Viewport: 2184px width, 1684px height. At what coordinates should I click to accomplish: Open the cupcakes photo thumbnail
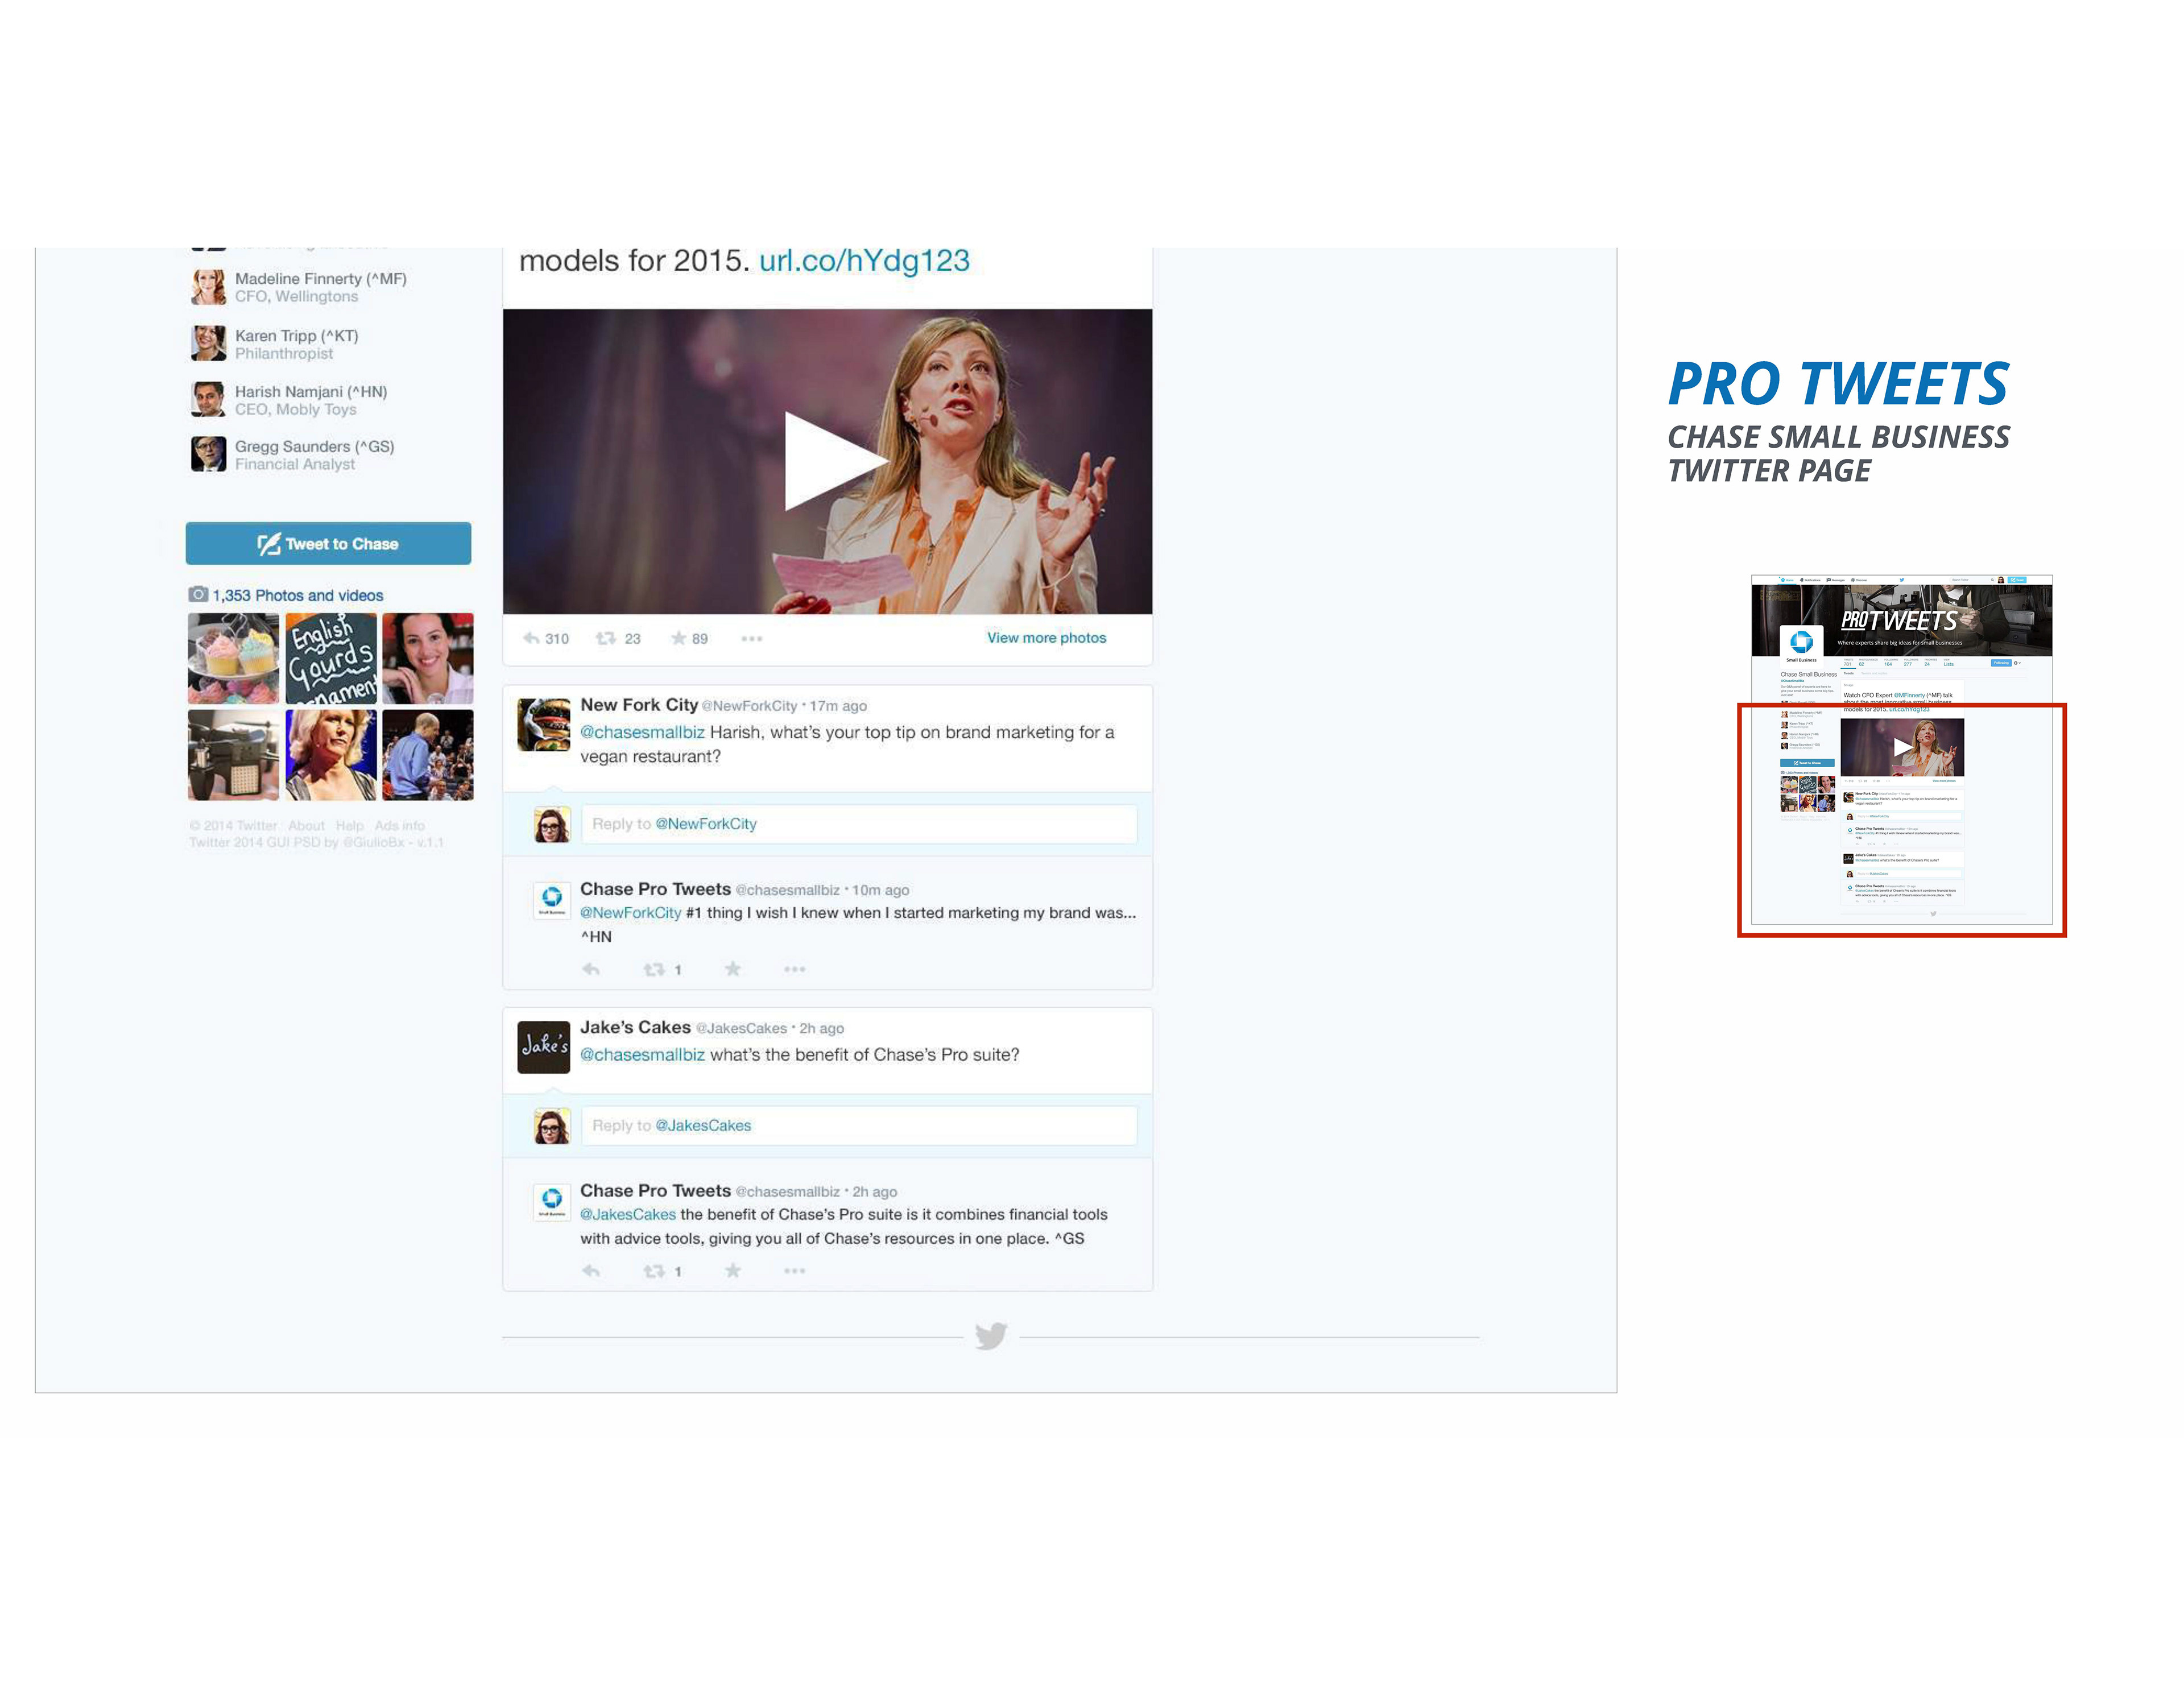(x=233, y=658)
